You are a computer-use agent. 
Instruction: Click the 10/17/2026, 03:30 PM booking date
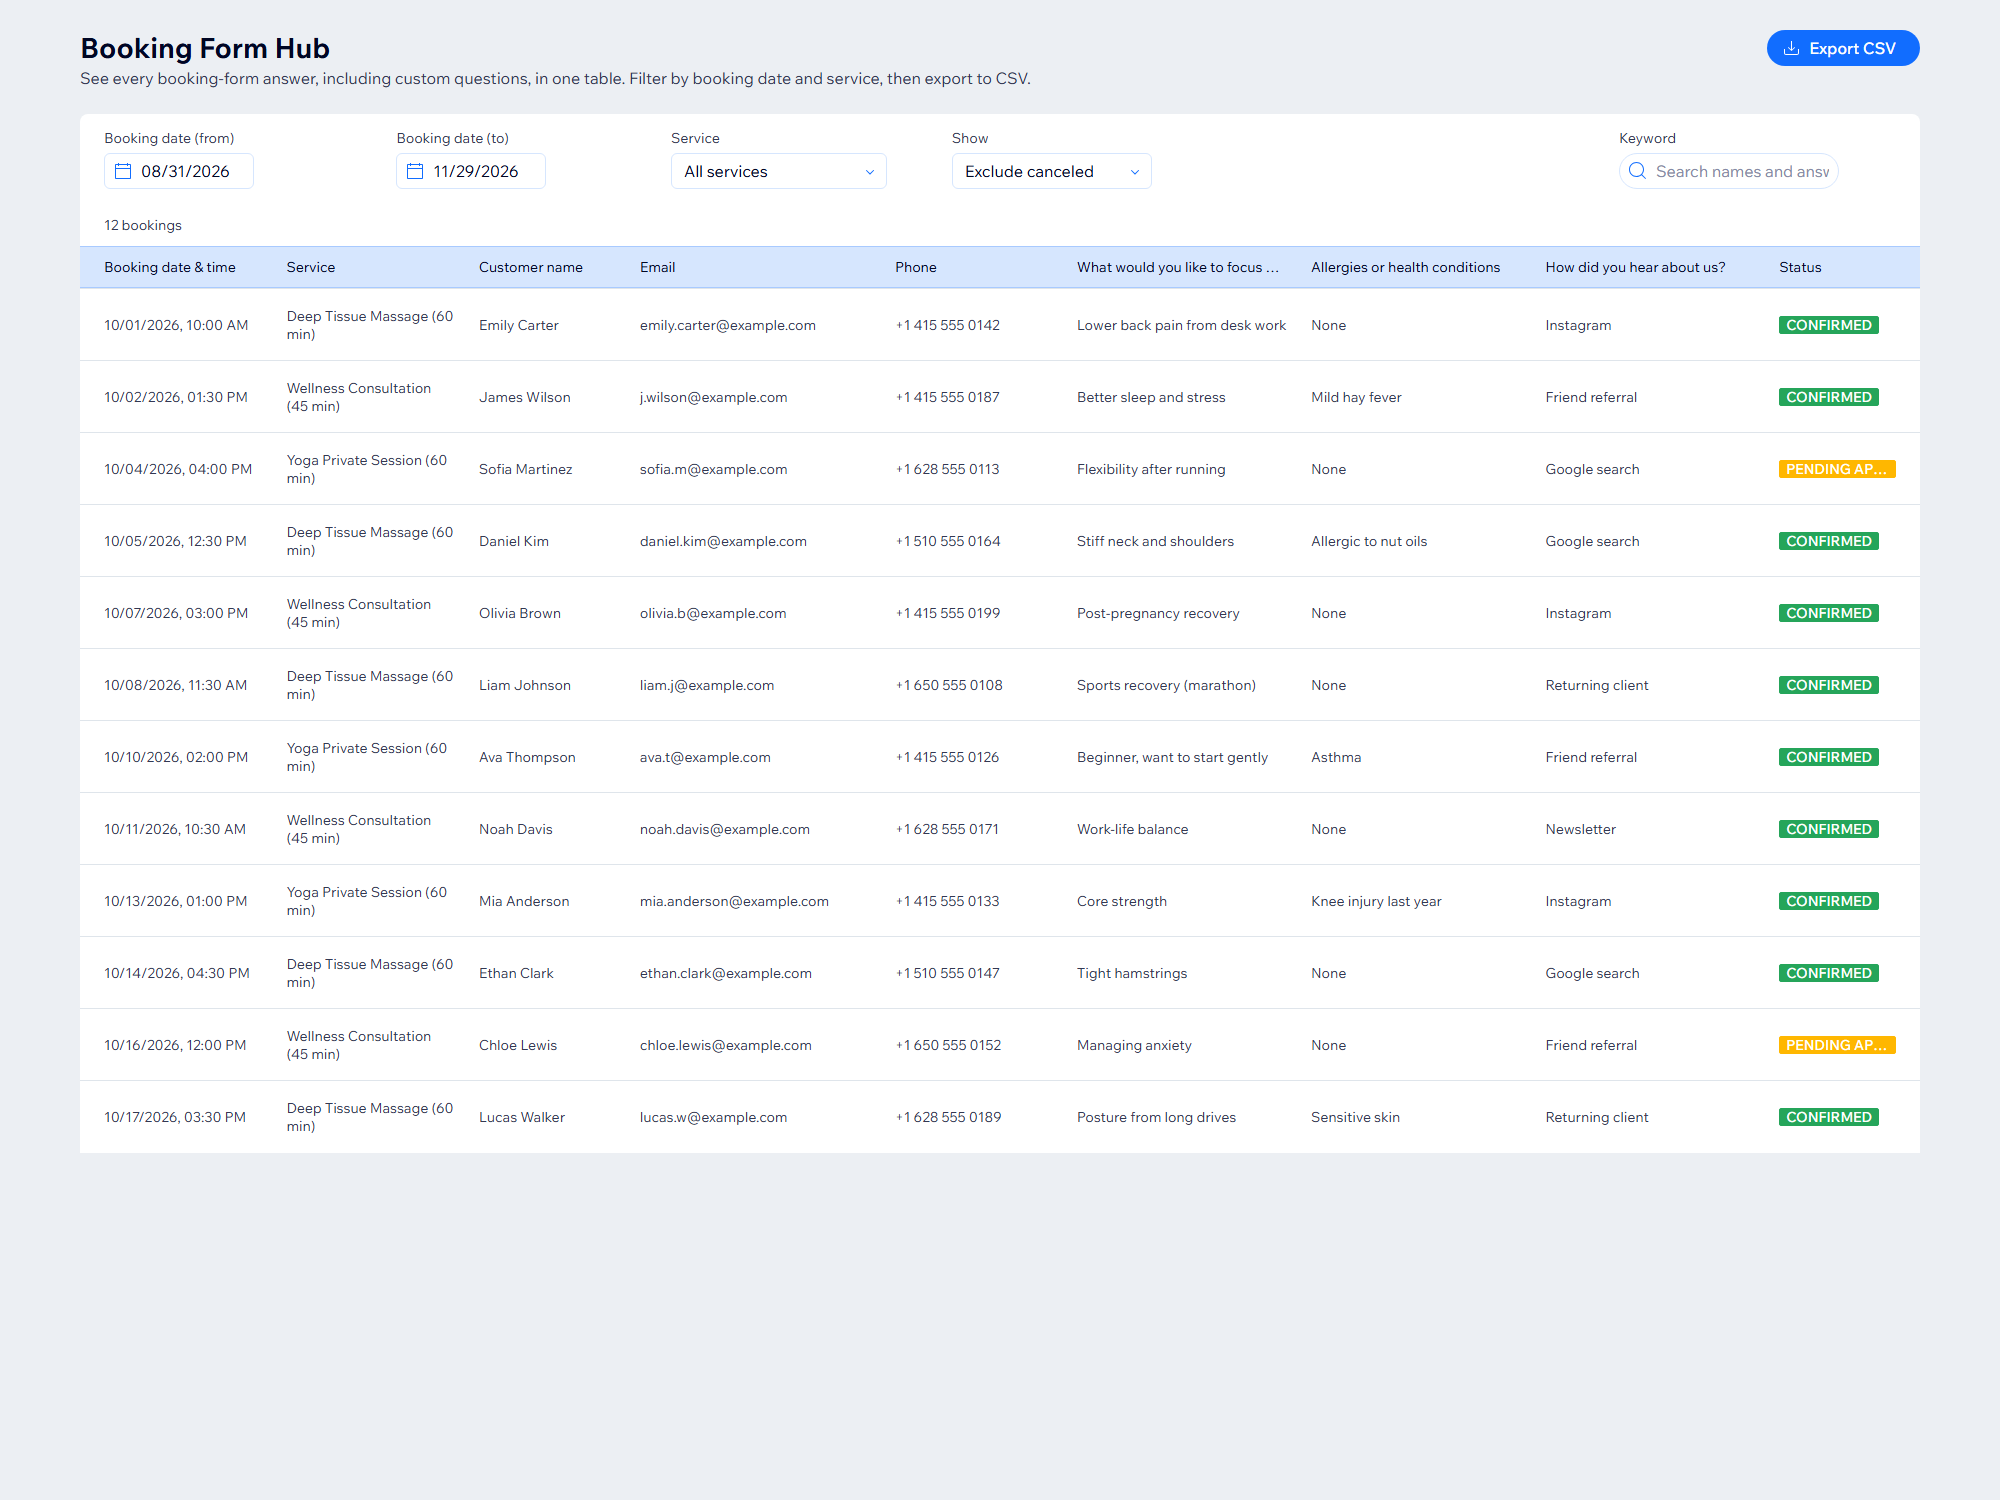click(x=175, y=1117)
